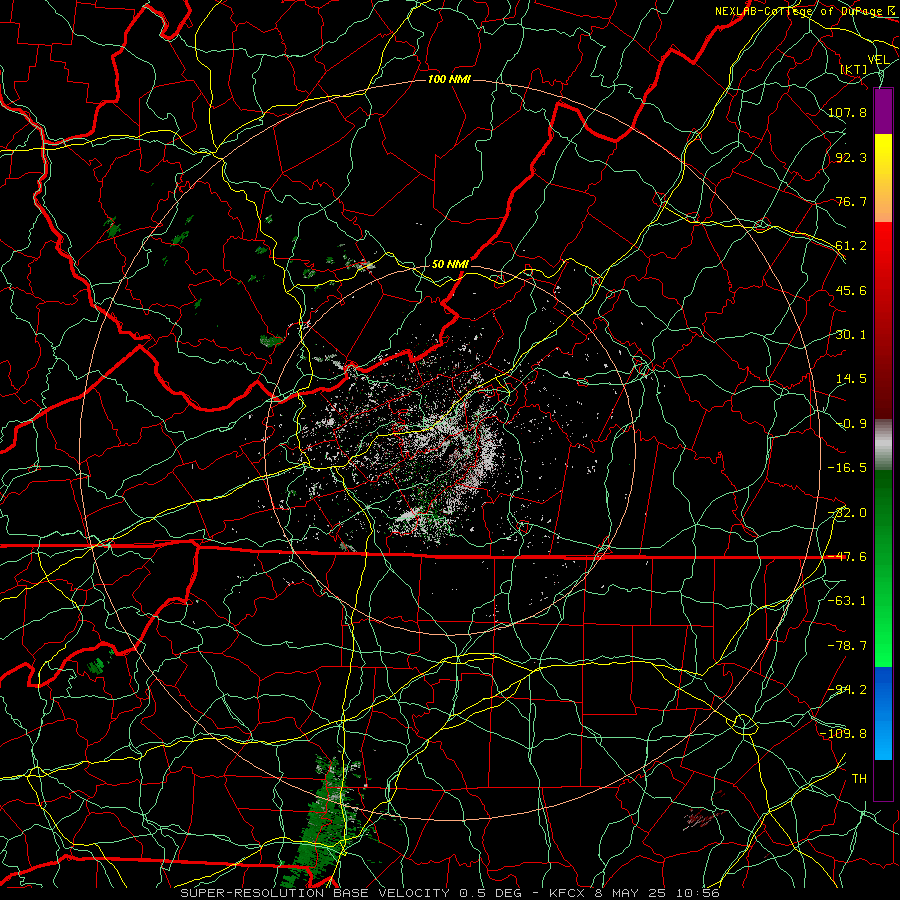Viewport: 900px width, 900px height.
Task: Click the -16.5 velocity scale value
Action: (847, 468)
